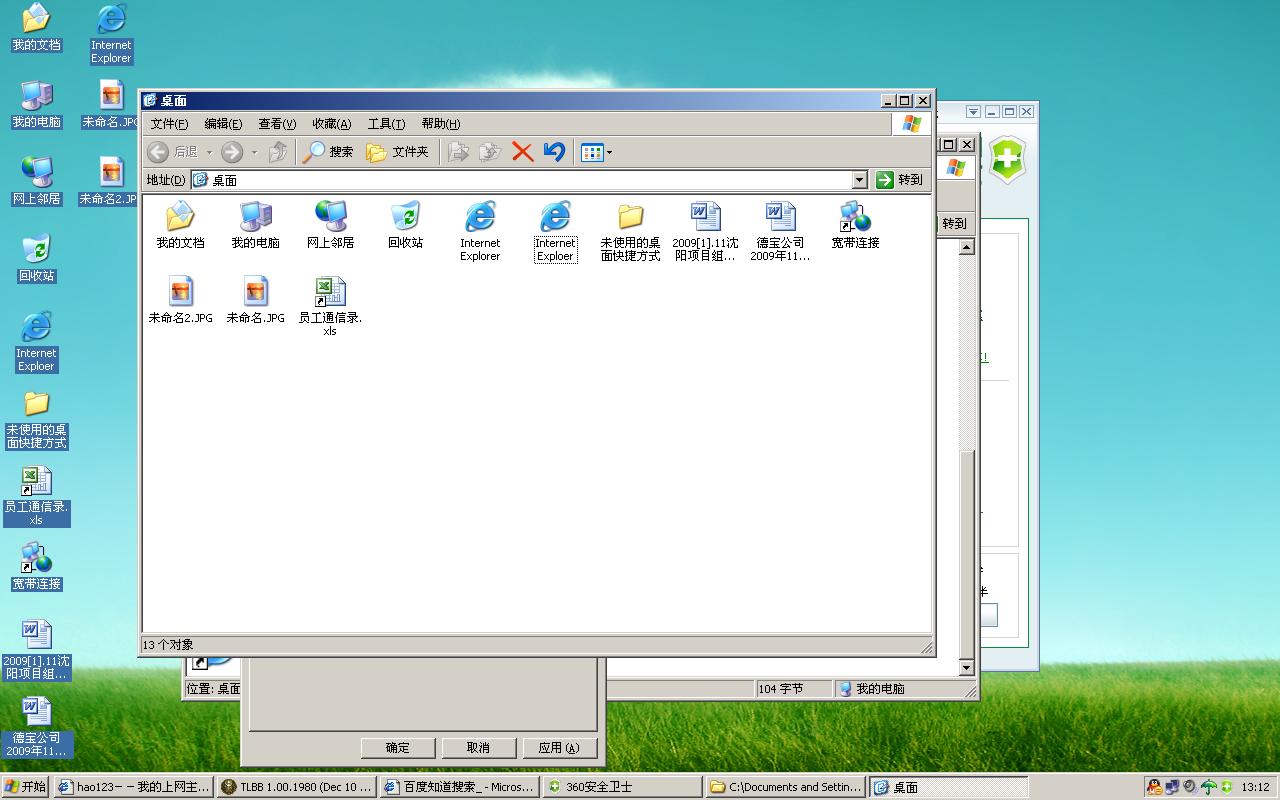The image size is (1280, 800).
Task: Click the 转到 Go button
Action: tap(899, 180)
